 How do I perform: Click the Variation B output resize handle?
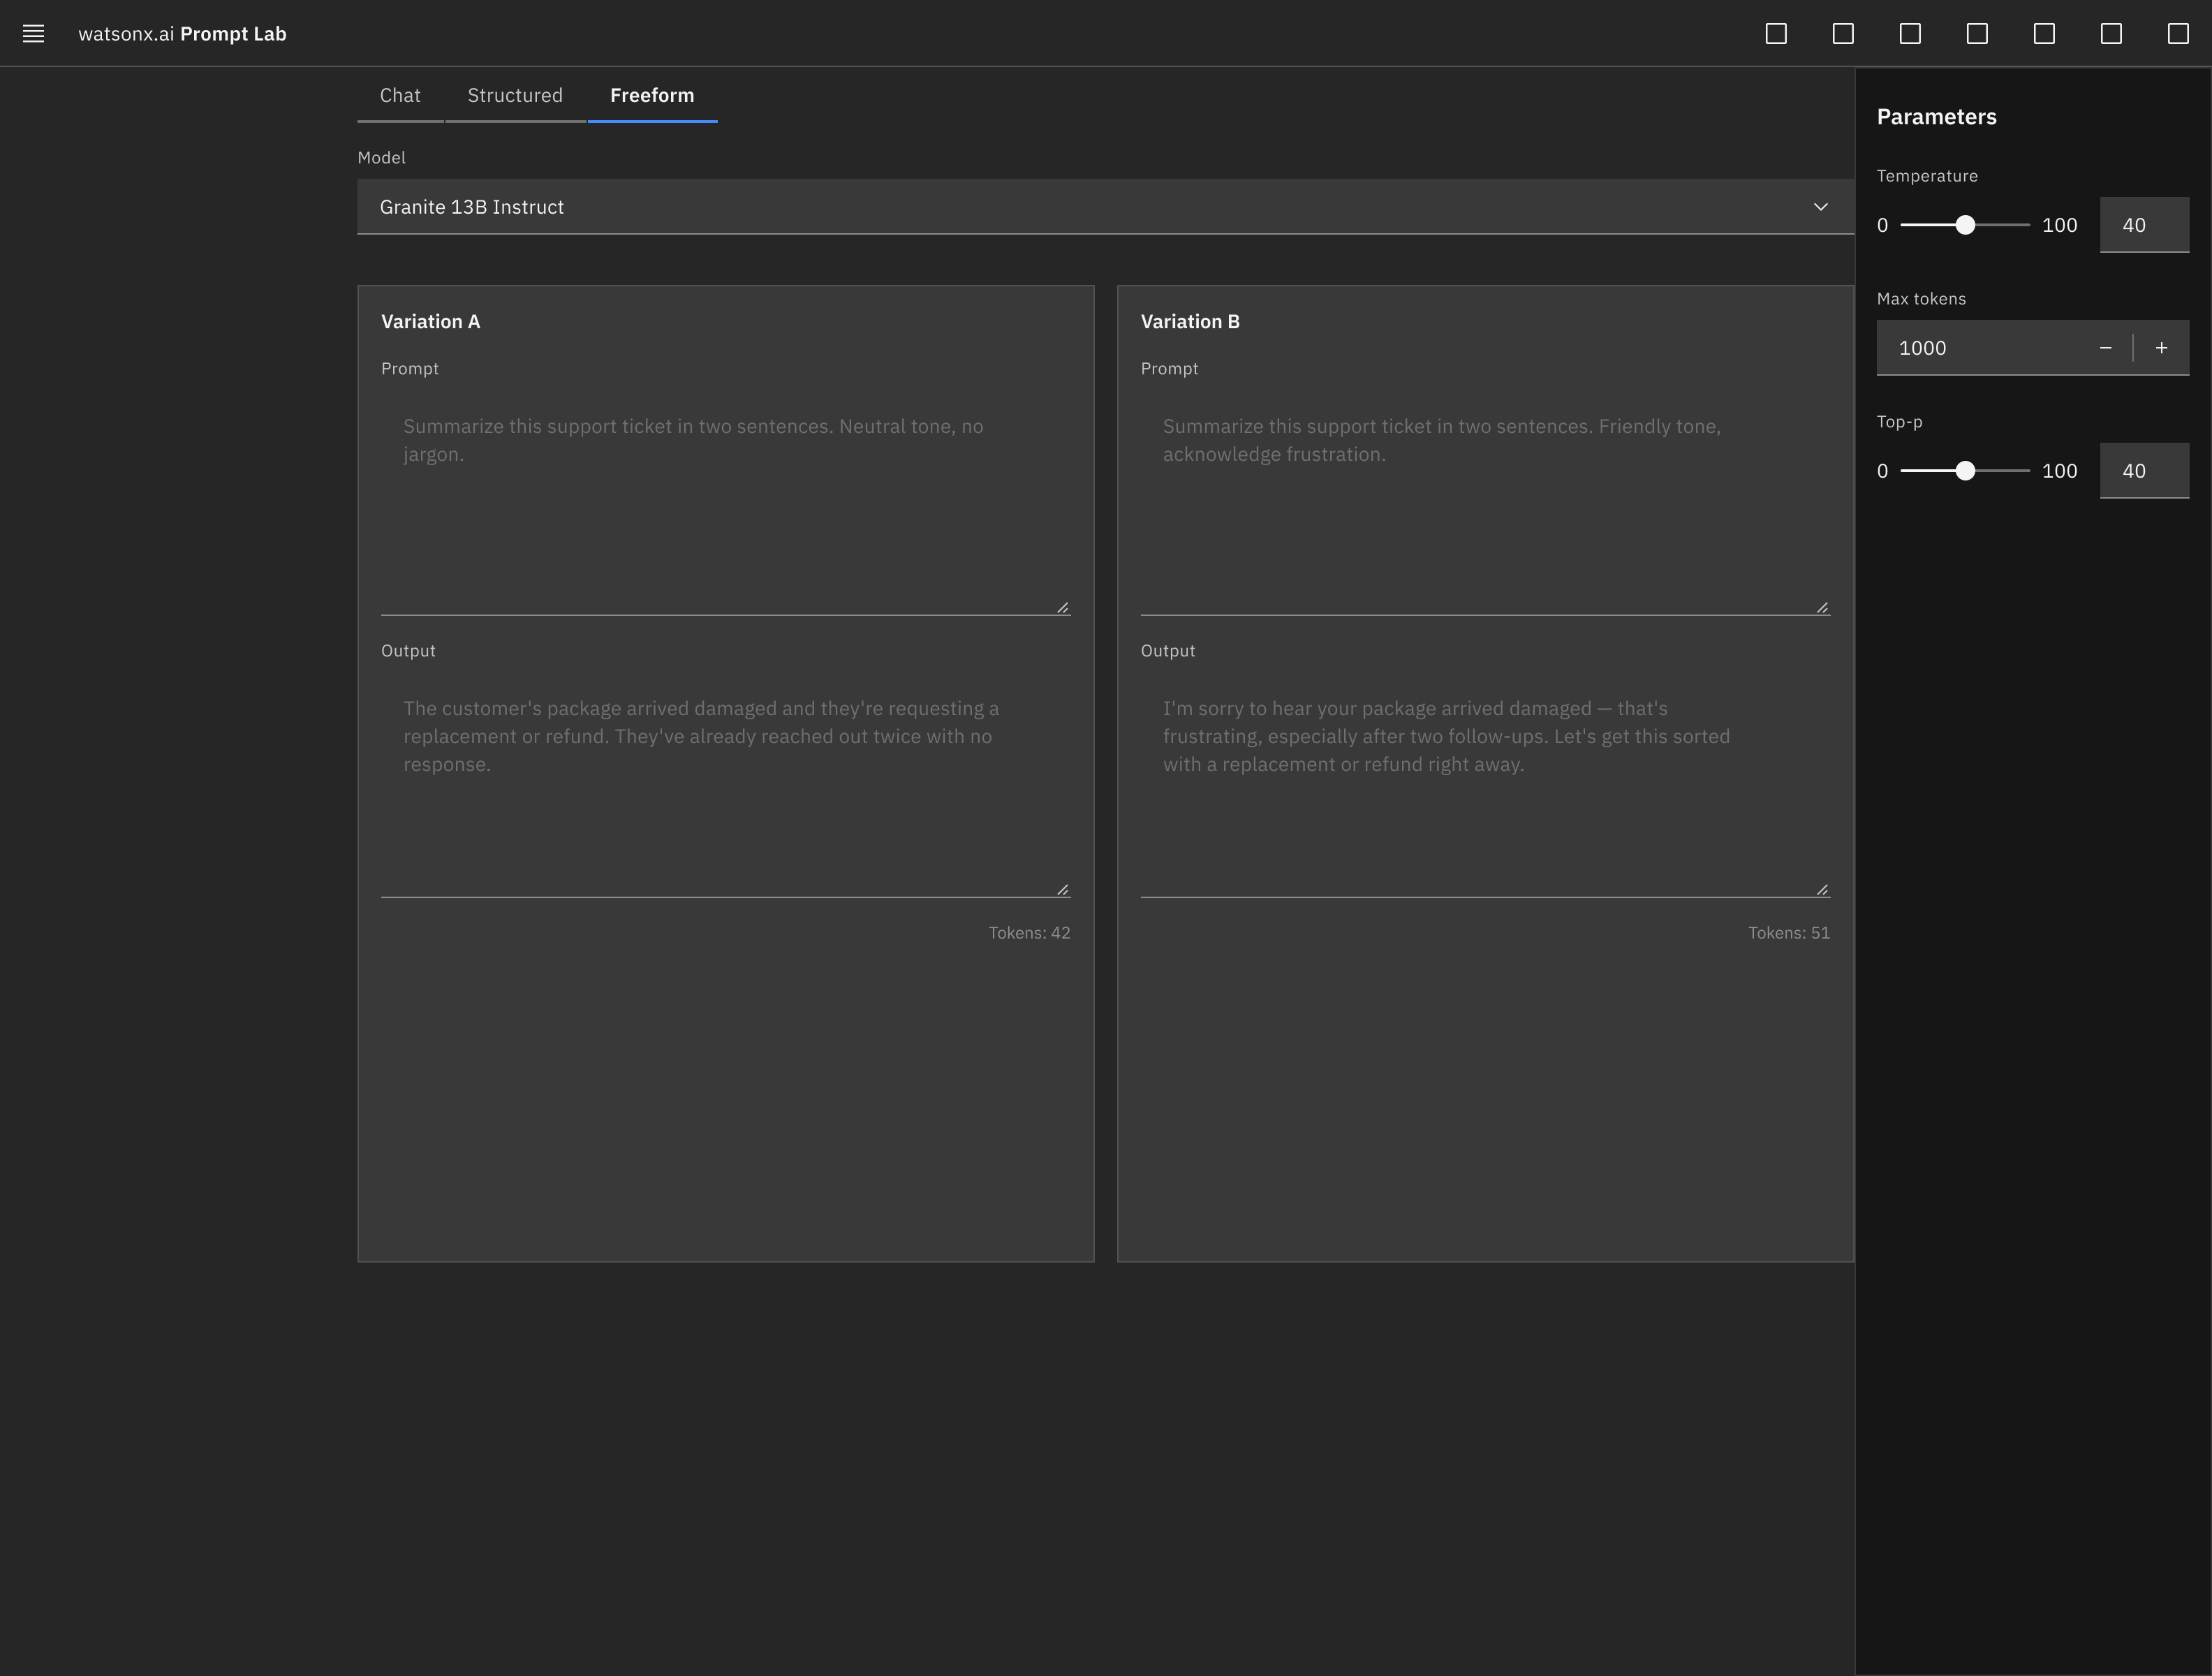click(1822, 889)
